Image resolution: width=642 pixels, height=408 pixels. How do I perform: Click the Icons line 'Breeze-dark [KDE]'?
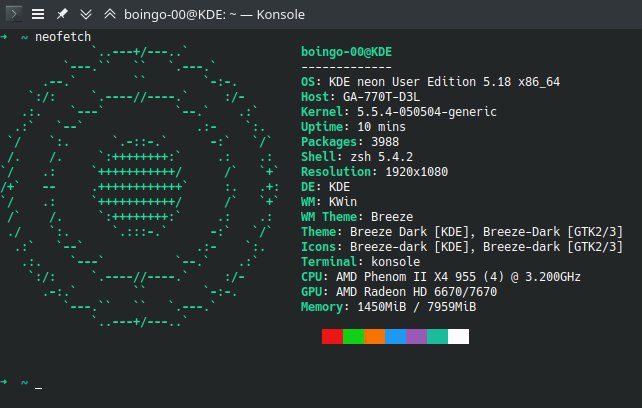click(x=409, y=247)
